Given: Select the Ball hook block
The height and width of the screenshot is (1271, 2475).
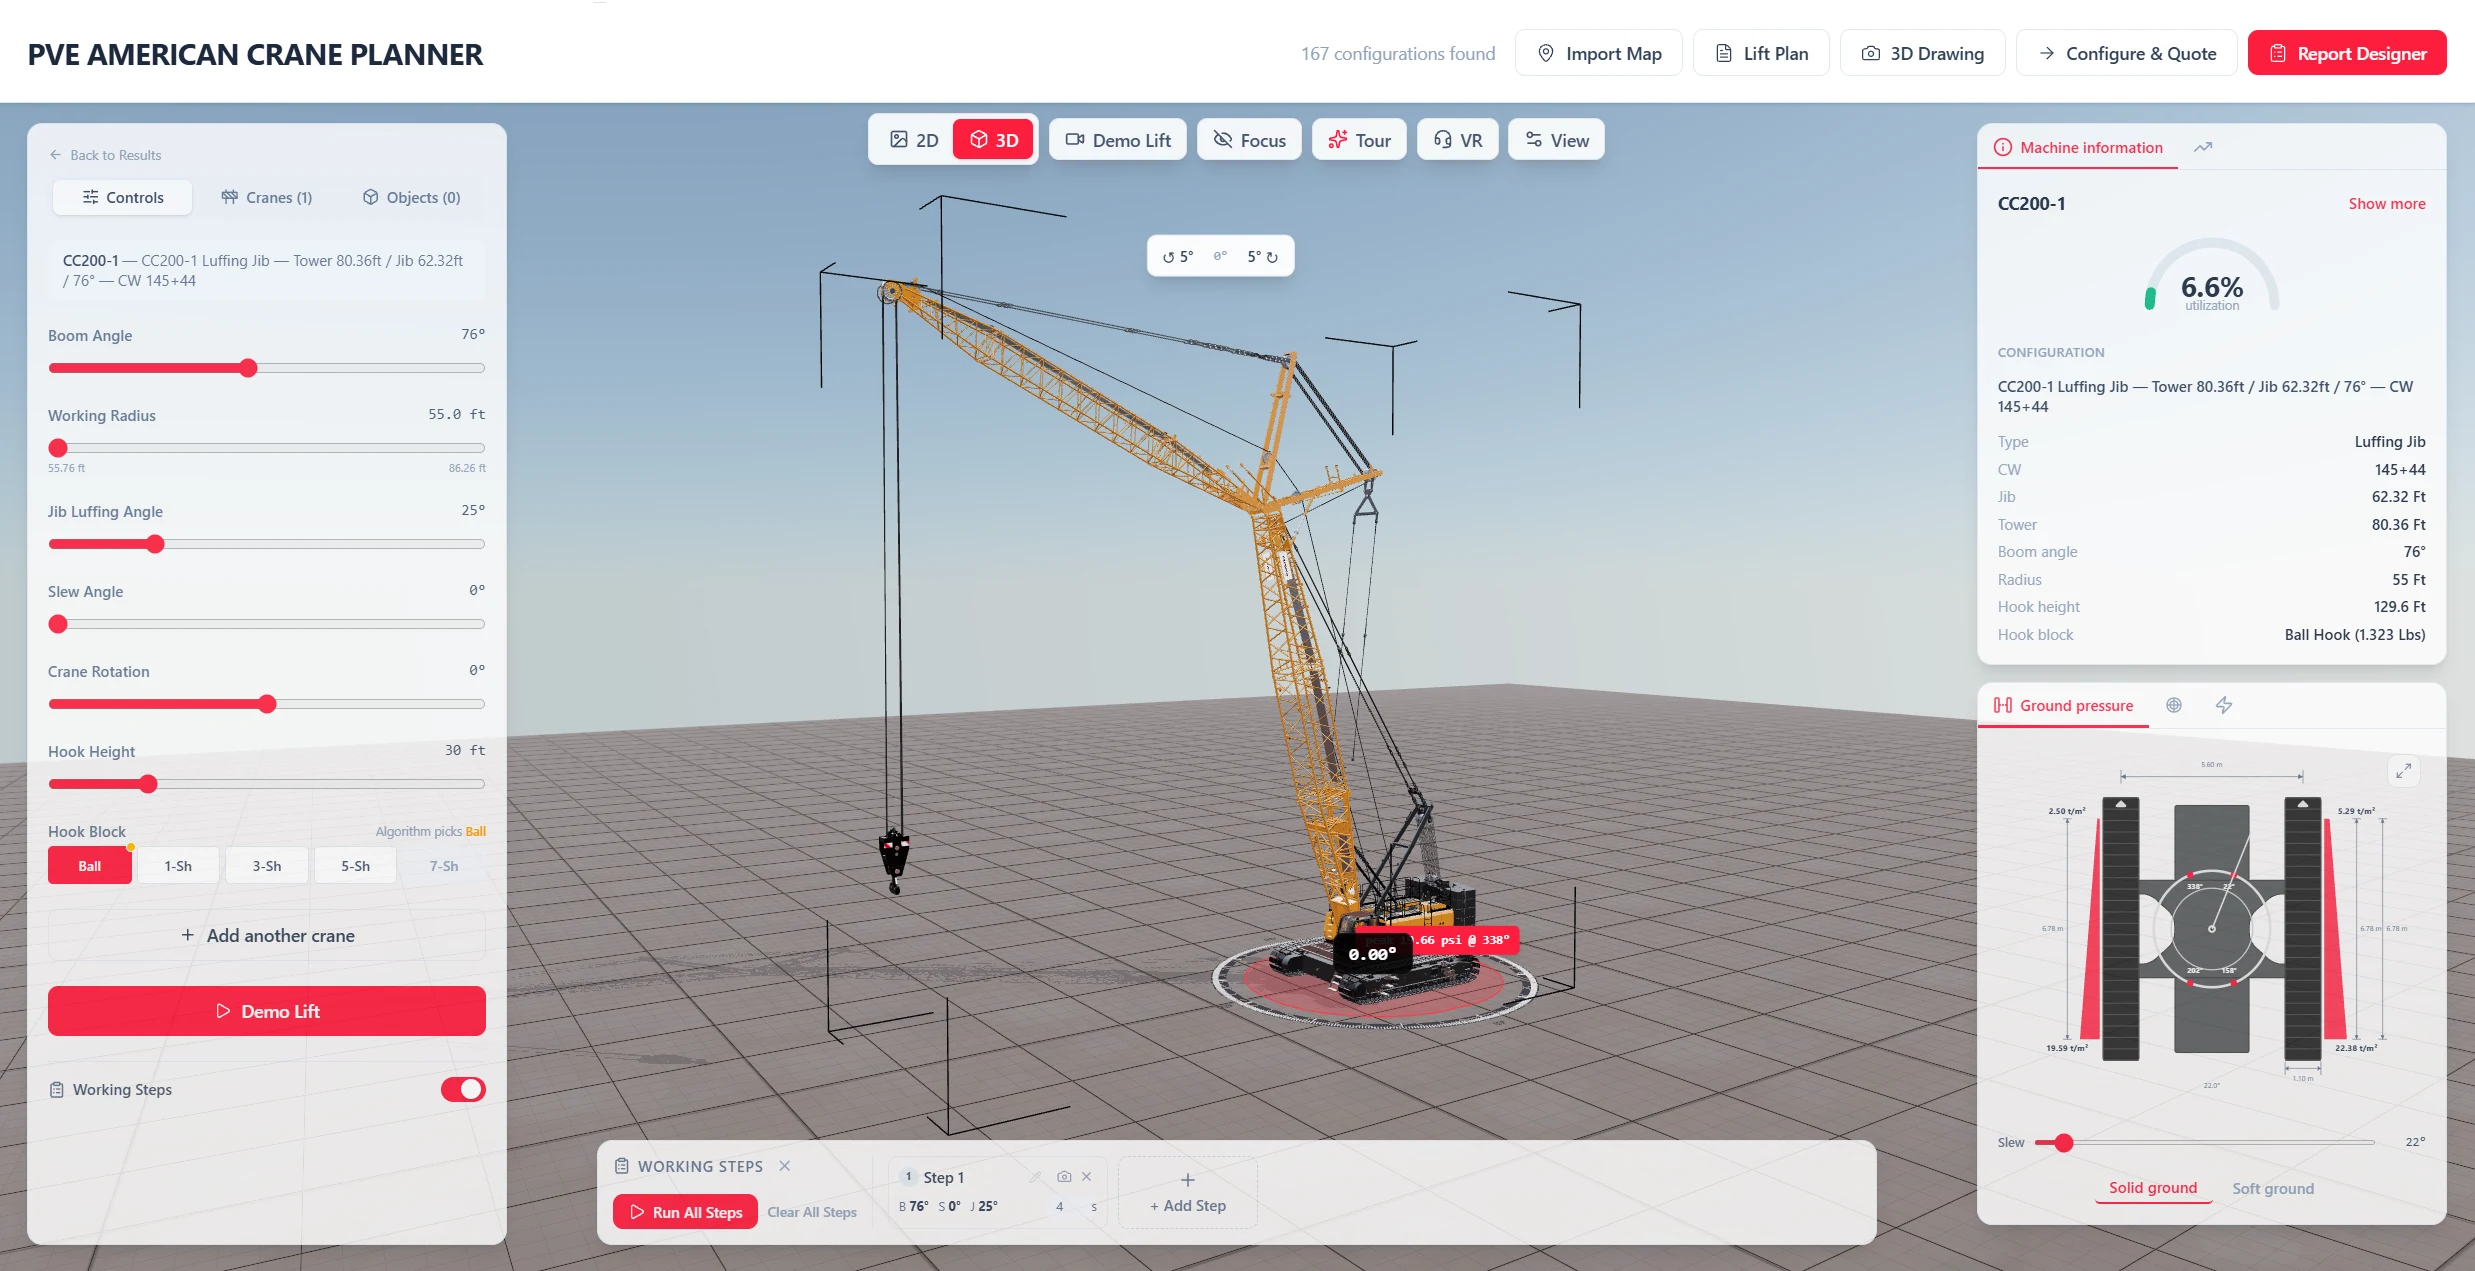Looking at the screenshot, I should pyautogui.click(x=90, y=866).
